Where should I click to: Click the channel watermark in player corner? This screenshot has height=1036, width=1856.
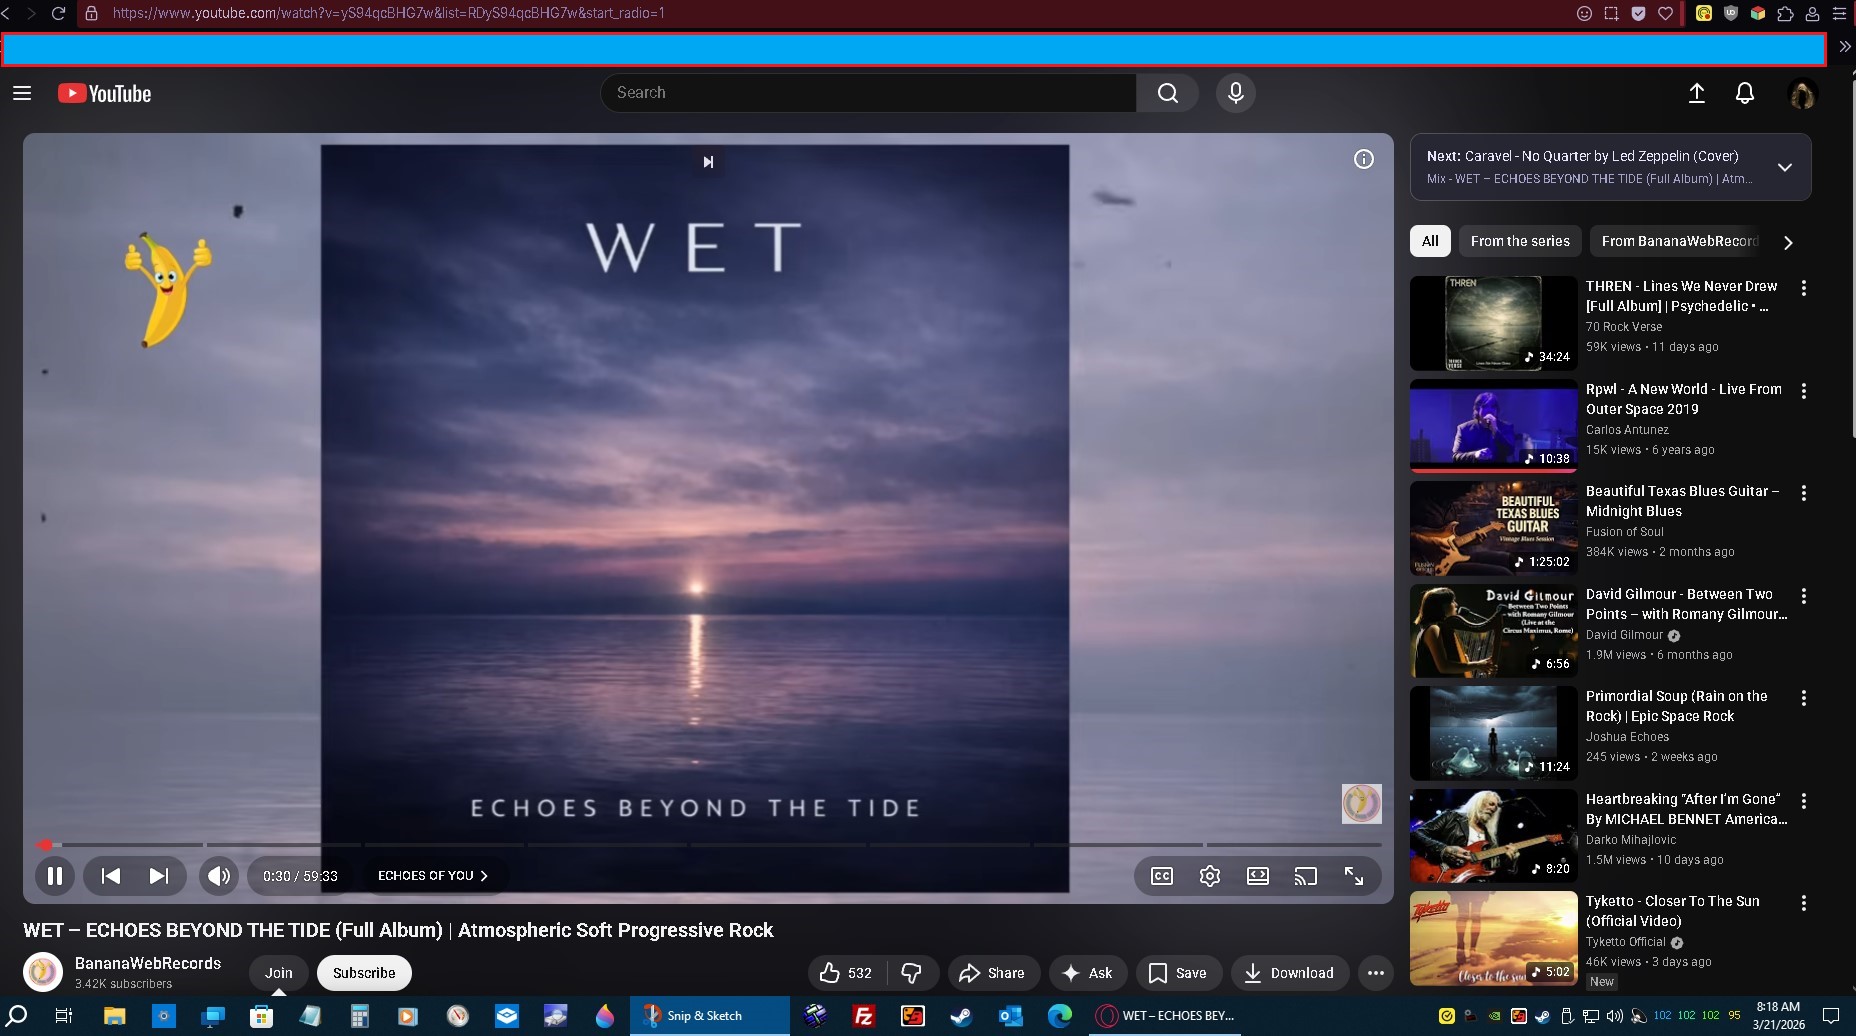(1361, 804)
